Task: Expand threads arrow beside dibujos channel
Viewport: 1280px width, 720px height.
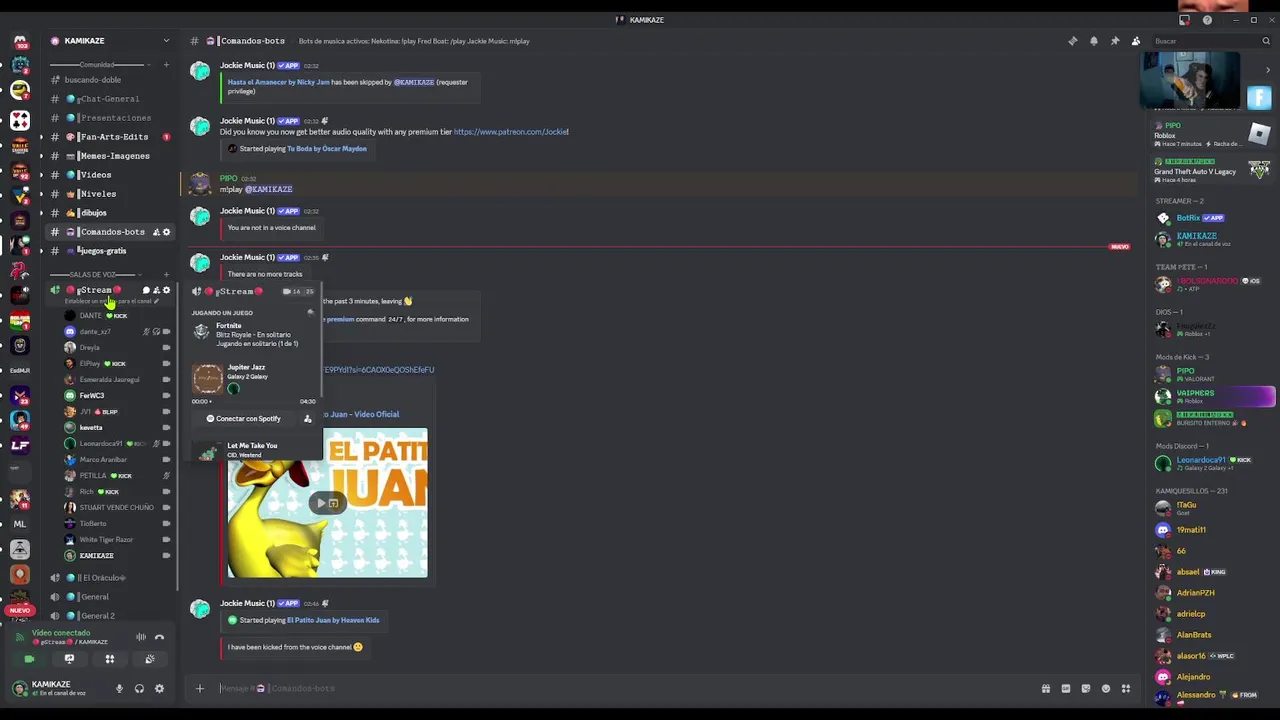Action: coord(41,213)
